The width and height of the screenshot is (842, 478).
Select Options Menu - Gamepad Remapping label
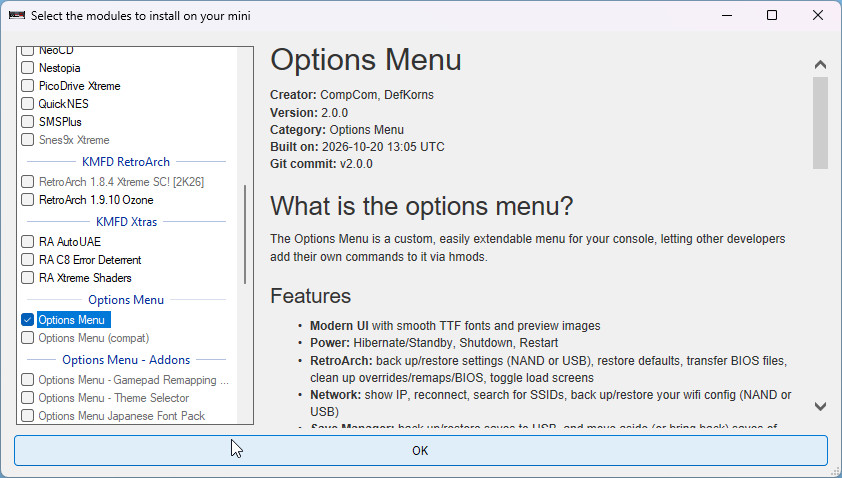134,380
